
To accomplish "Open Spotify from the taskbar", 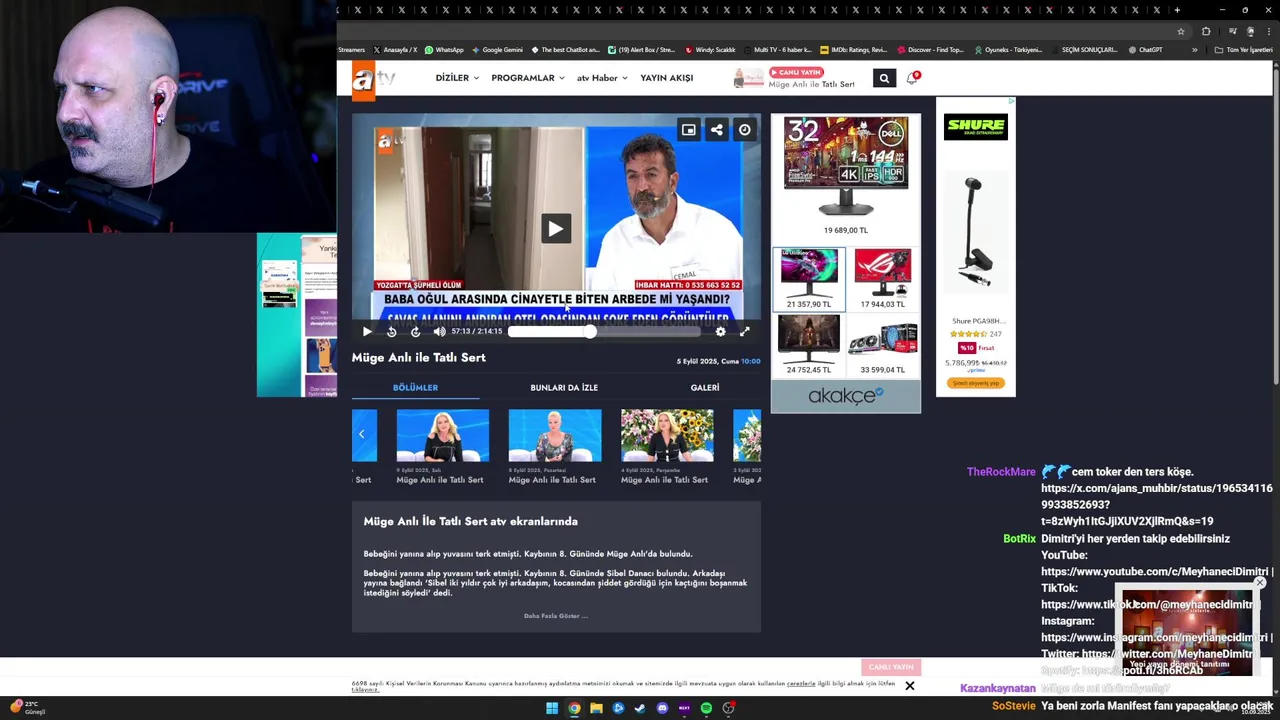I will pos(706,708).
